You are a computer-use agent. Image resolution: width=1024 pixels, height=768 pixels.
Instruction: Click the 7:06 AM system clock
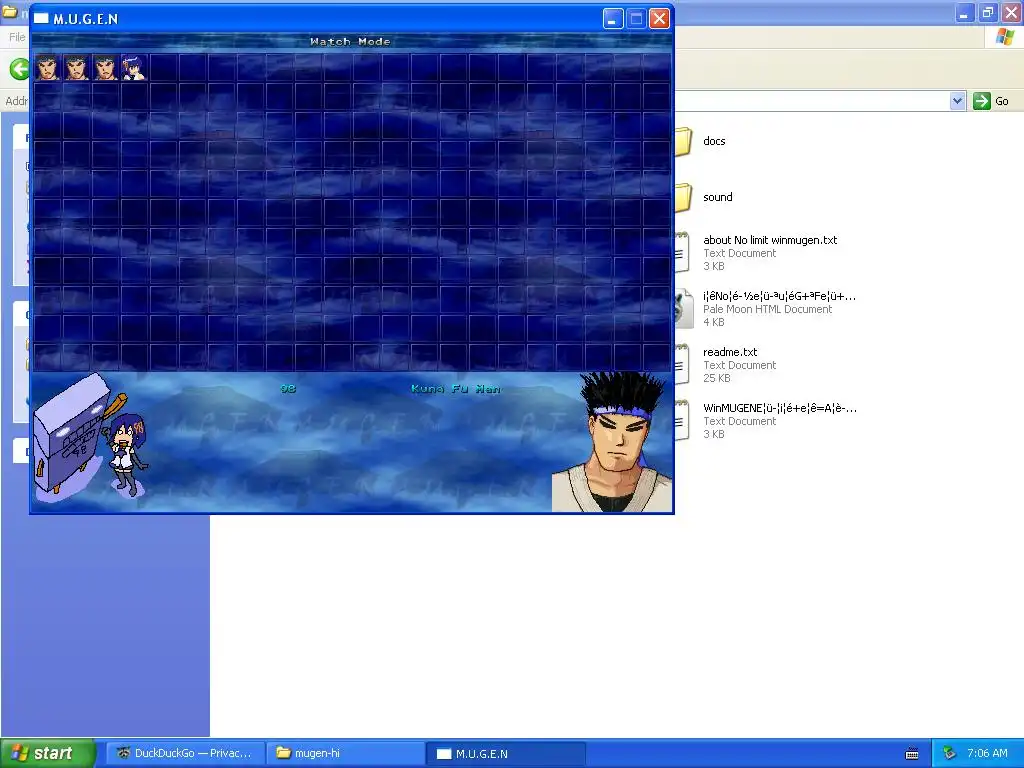coord(987,754)
